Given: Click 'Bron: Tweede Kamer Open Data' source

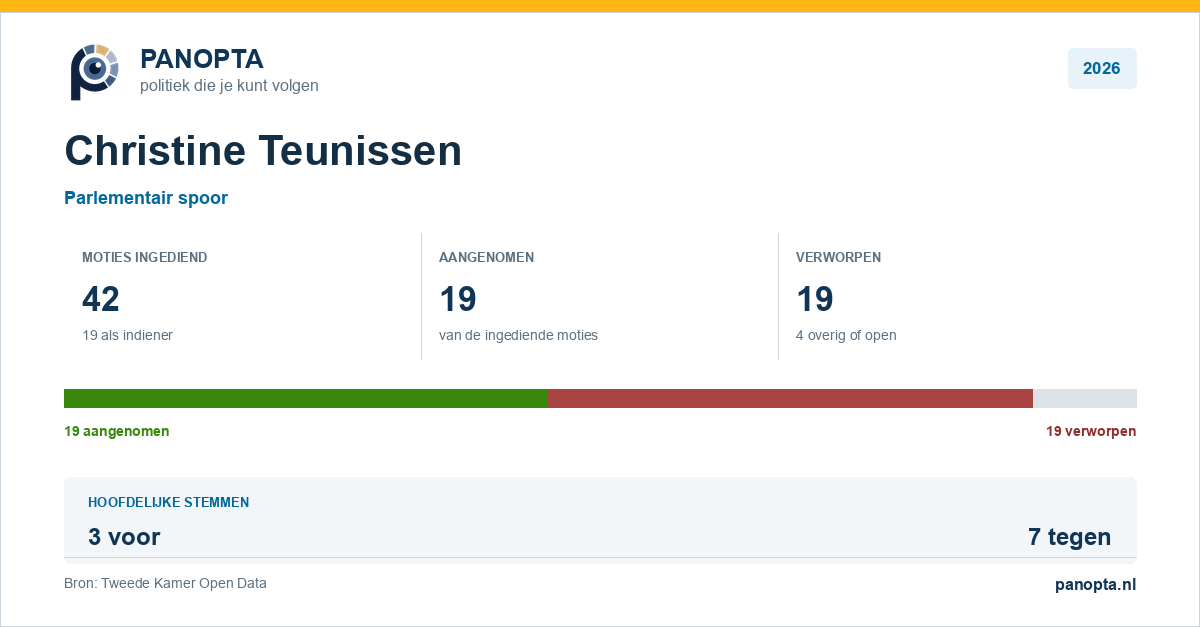Looking at the screenshot, I should click(165, 583).
